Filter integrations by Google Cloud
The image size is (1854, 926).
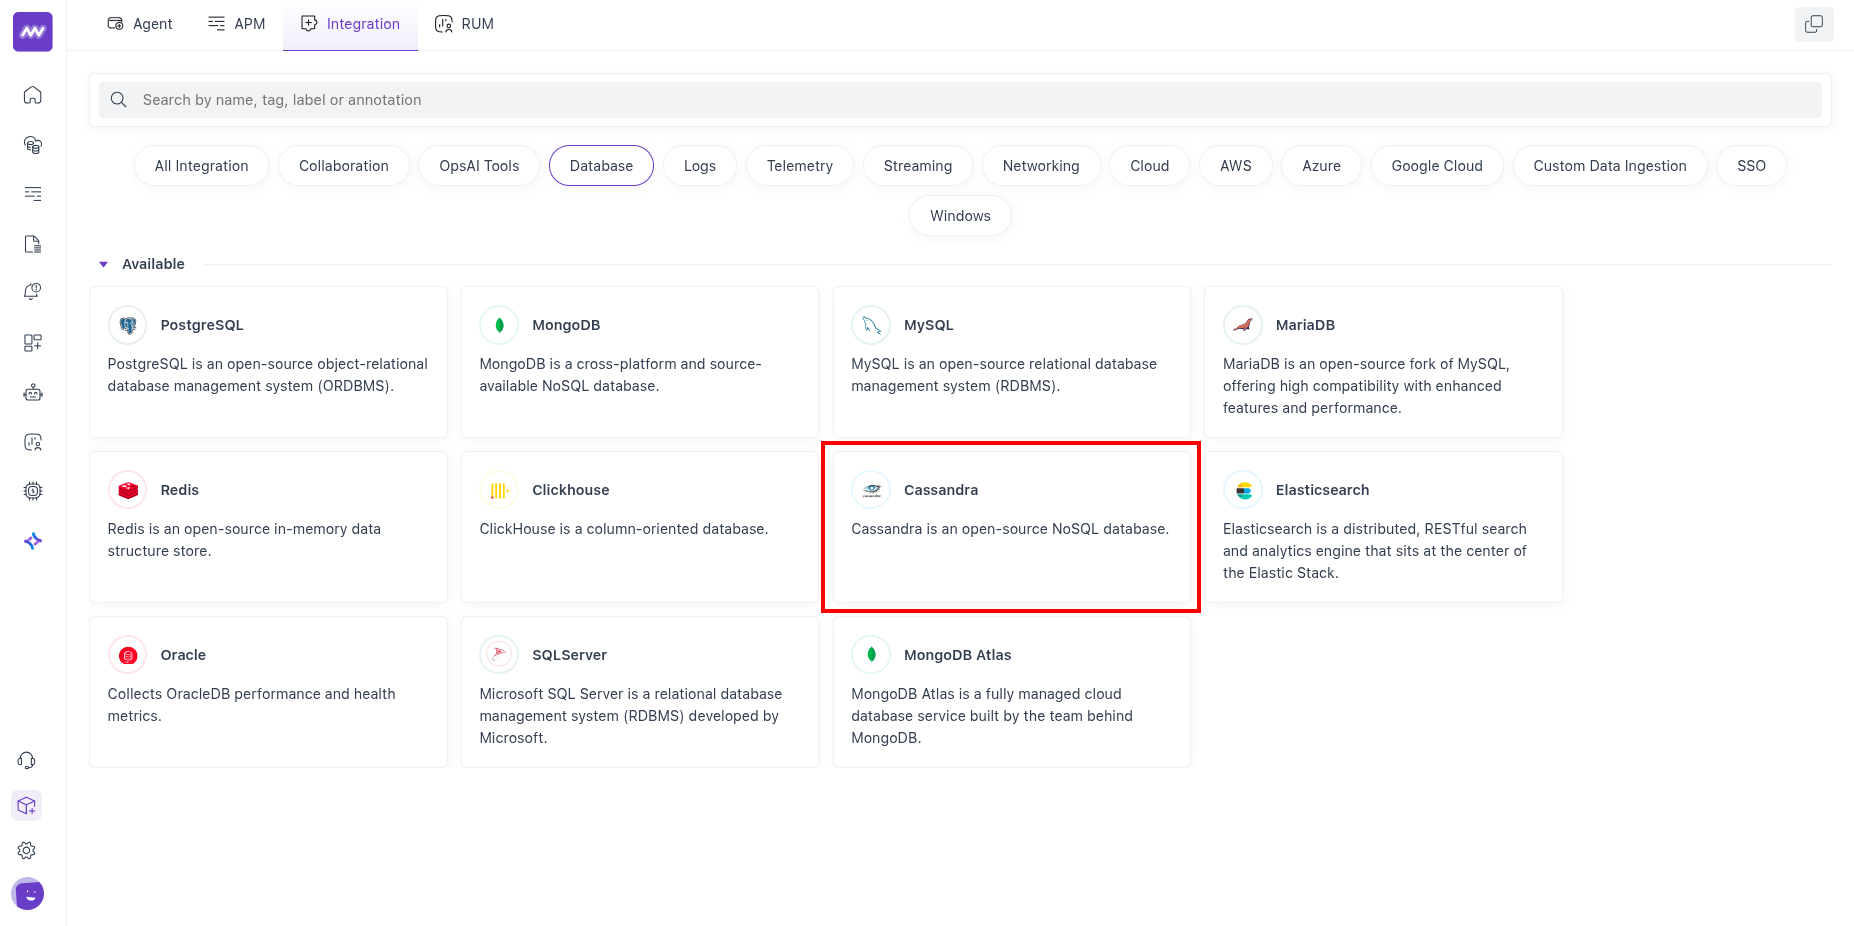[x=1436, y=166]
